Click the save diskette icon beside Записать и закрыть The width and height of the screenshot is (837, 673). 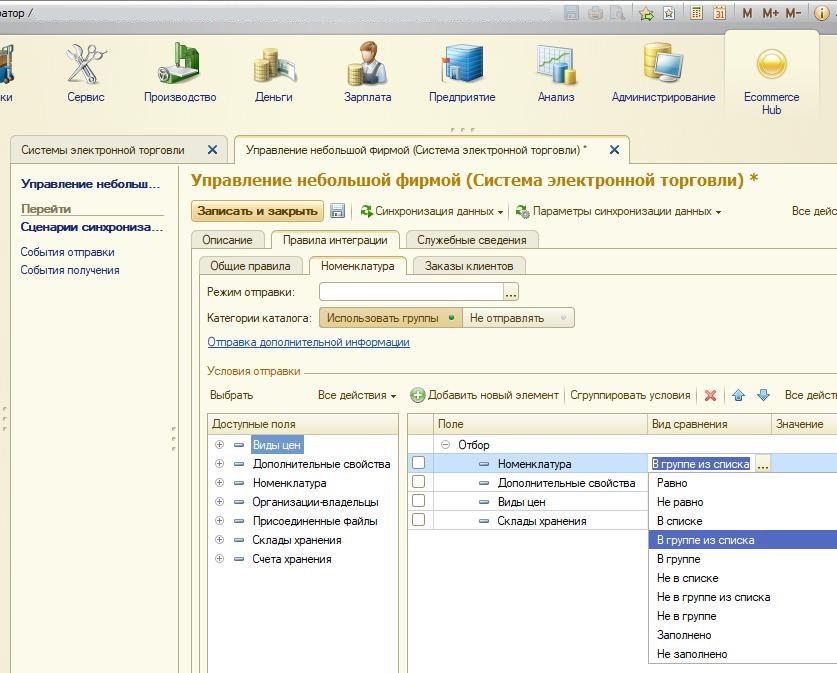337,211
